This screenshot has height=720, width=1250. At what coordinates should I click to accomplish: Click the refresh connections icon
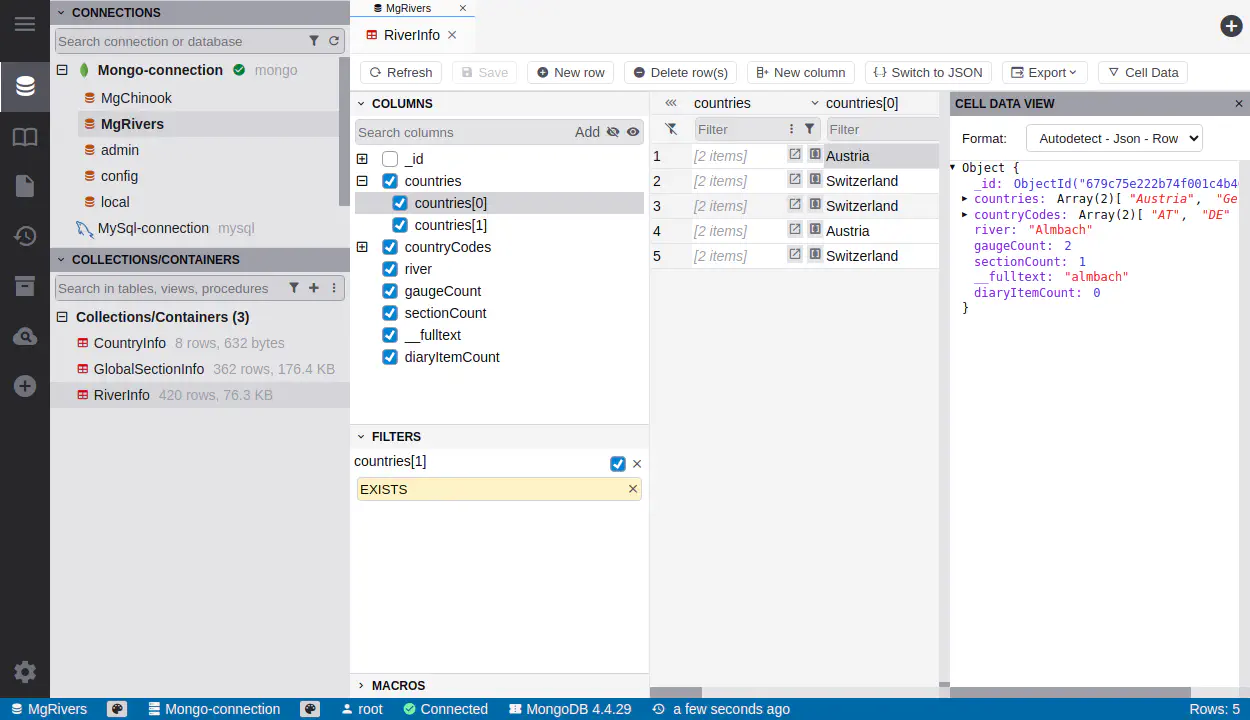(x=334, y=41)
